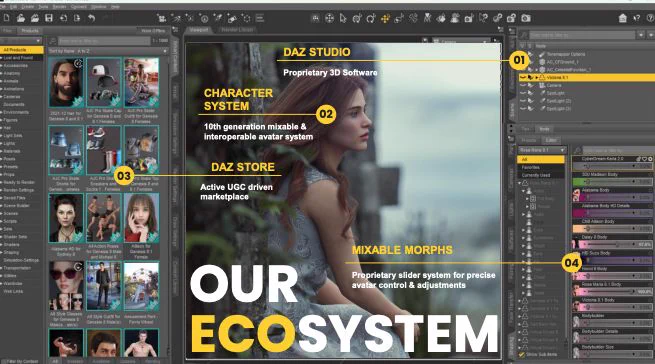Open the products pane options menu icon
Screen dimensions: 655x364
click(175, 30)
